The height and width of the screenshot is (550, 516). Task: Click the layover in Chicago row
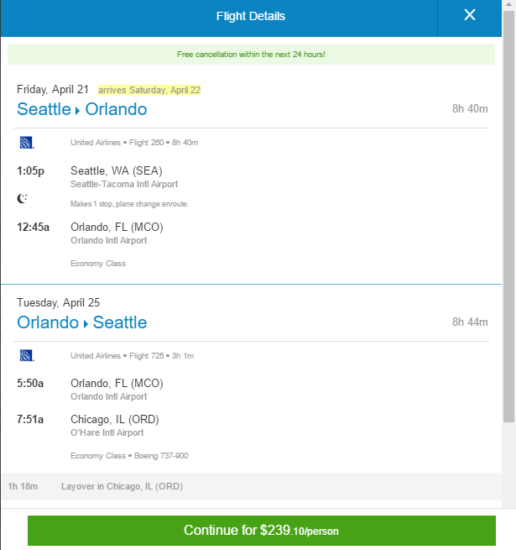[251, 487]
